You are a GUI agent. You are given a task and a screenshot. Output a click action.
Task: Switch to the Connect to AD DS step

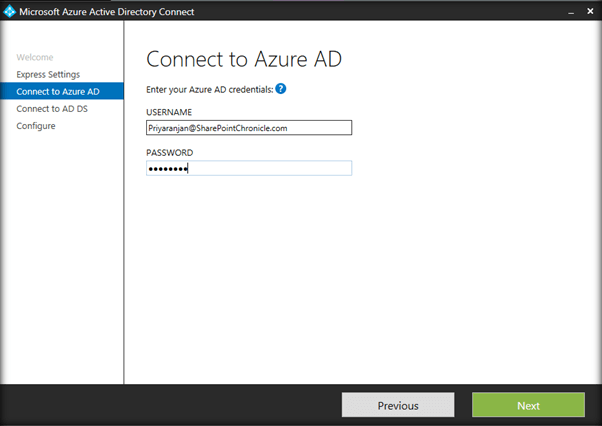(x=52, y=109)
